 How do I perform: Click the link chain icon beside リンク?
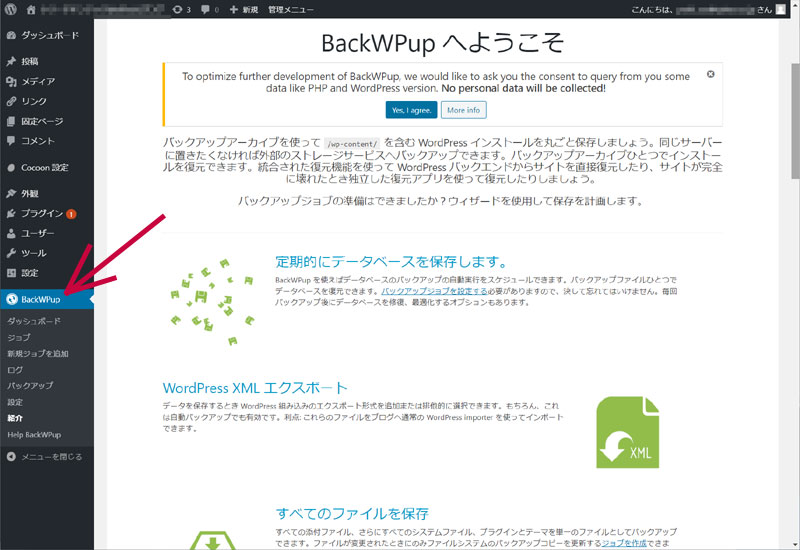11,101
